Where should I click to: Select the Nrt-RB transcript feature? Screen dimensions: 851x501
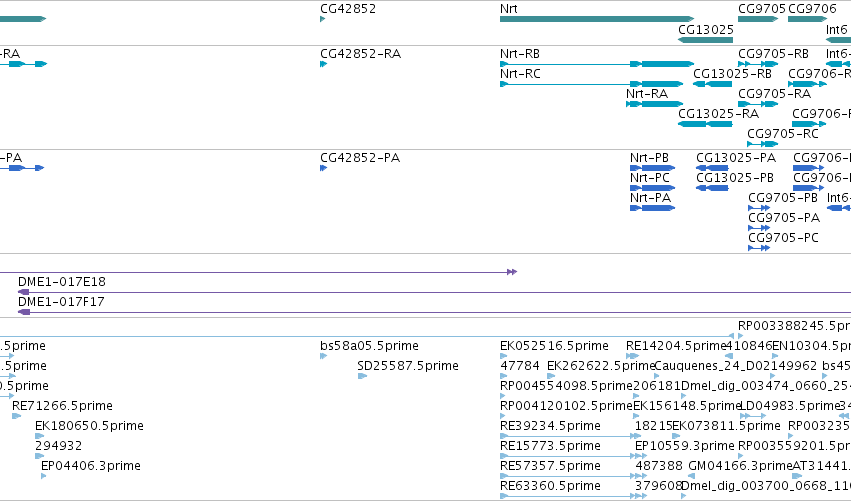(597, 64)
